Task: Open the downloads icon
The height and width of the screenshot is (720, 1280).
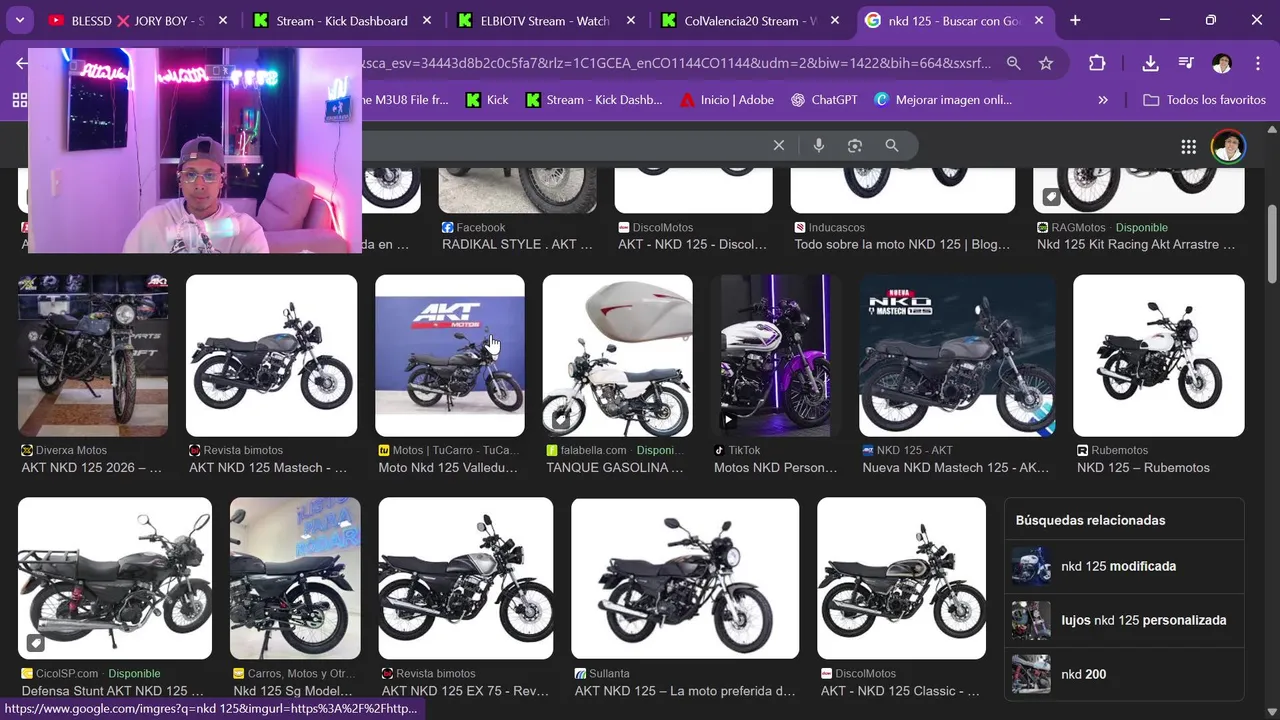Action: (x=1150, y=63)
